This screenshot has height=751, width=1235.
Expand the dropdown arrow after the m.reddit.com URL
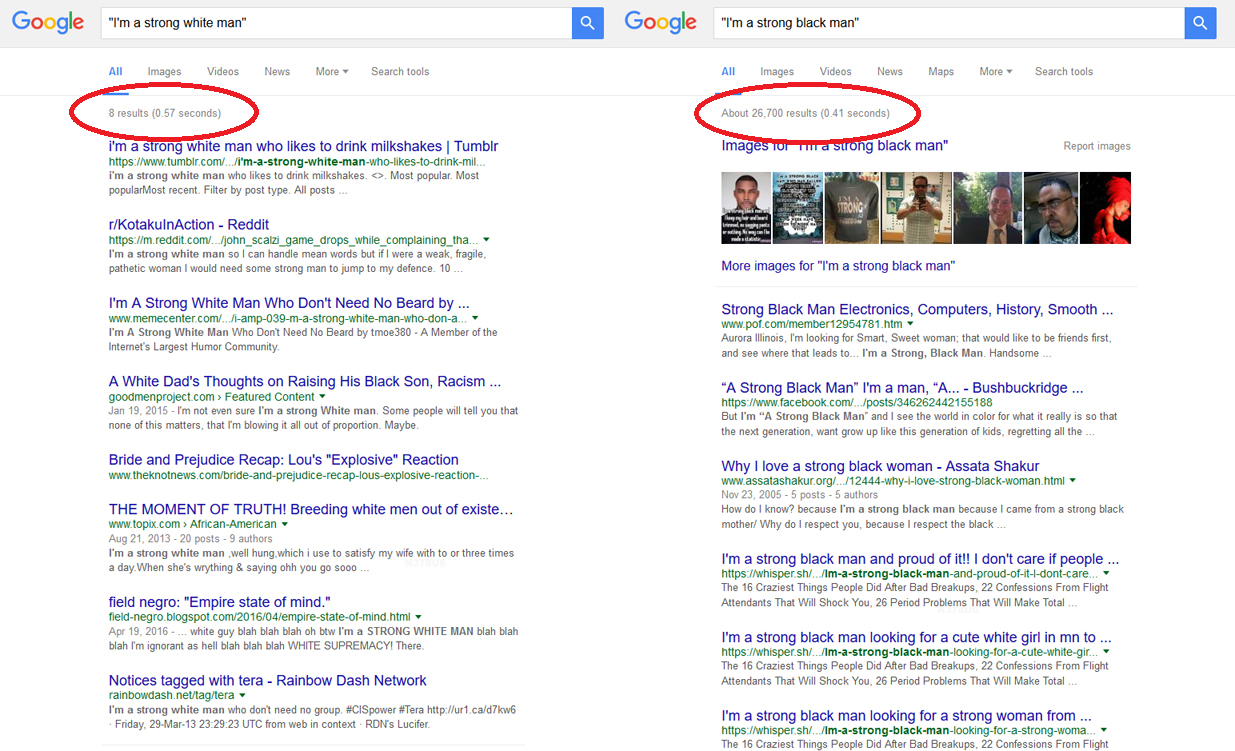point(487,240)
